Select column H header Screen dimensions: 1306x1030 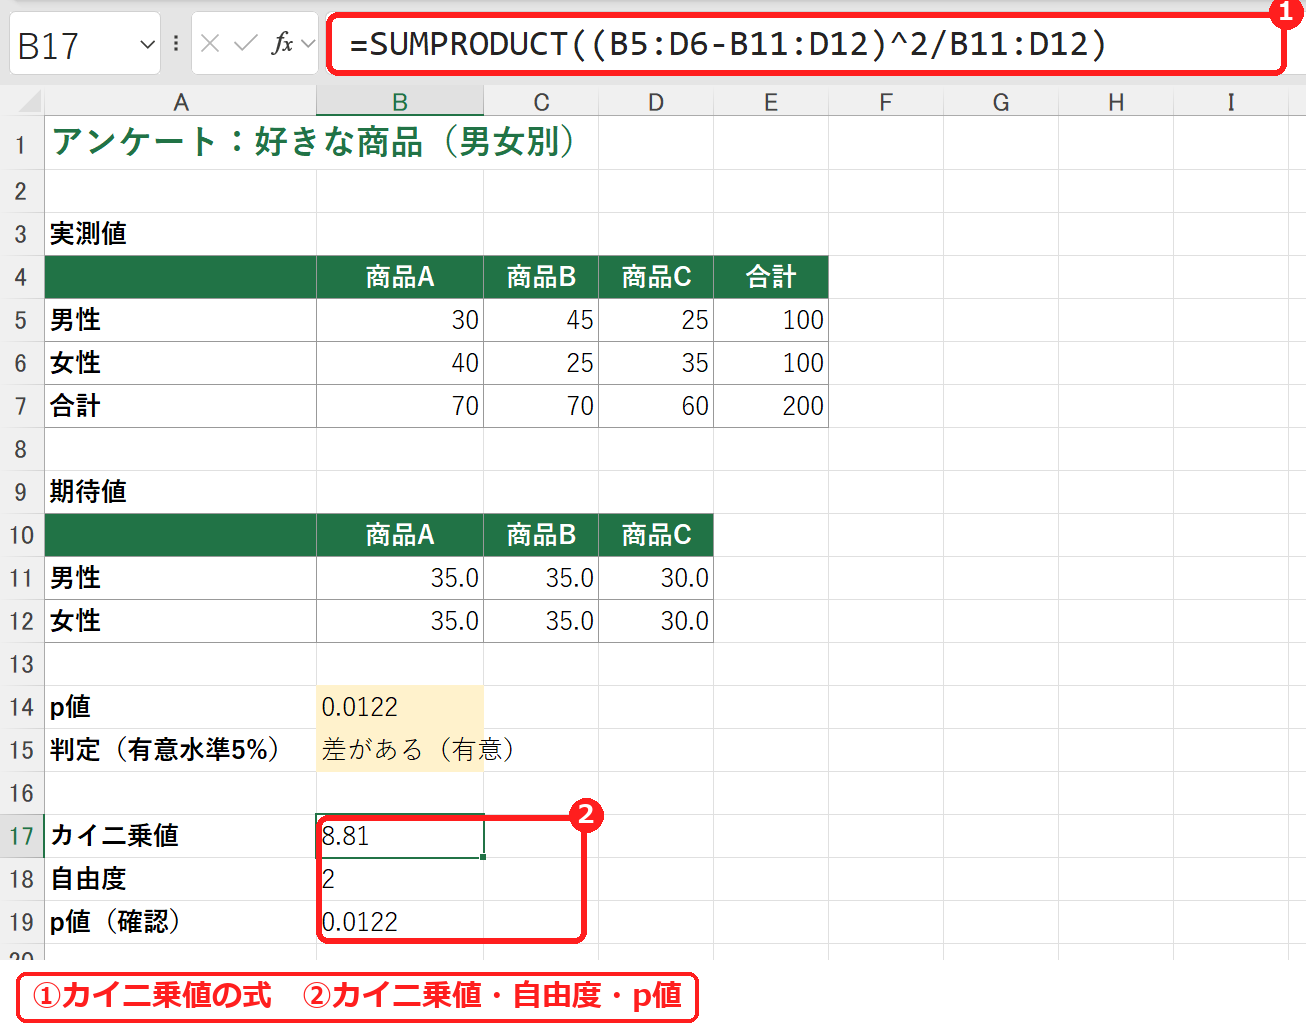coord(1116,102)
